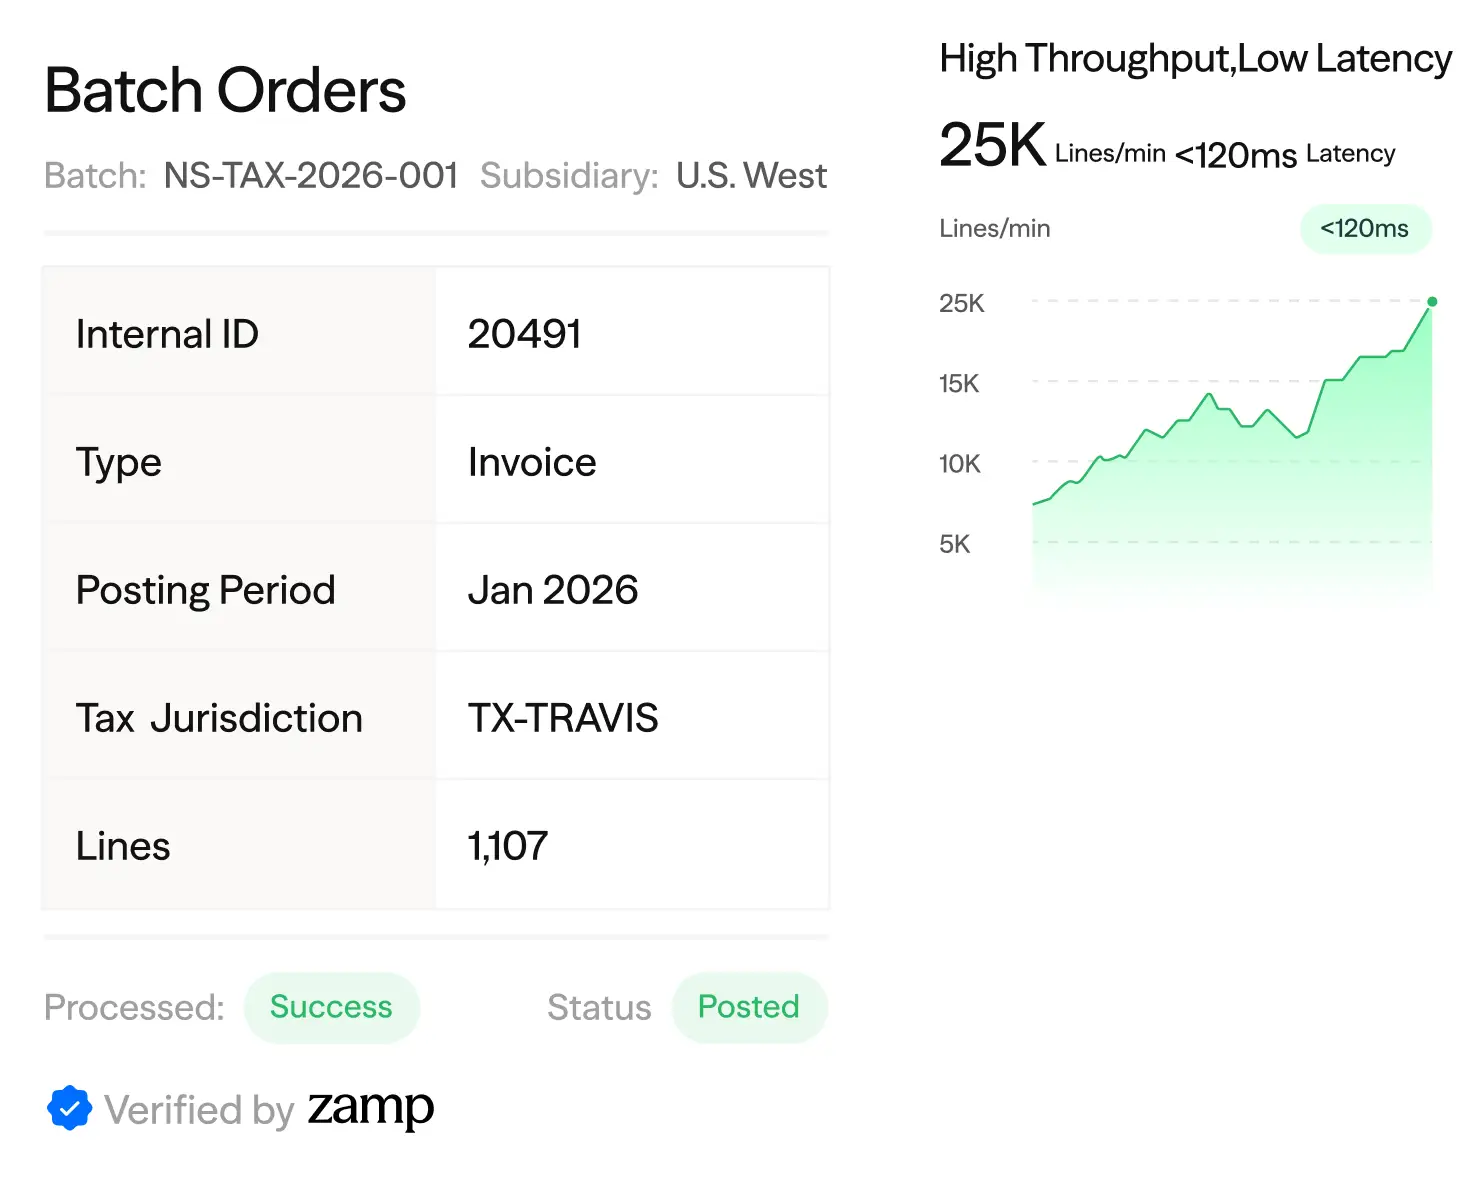Click the Posted status badge

click(x=748, y=1007)
